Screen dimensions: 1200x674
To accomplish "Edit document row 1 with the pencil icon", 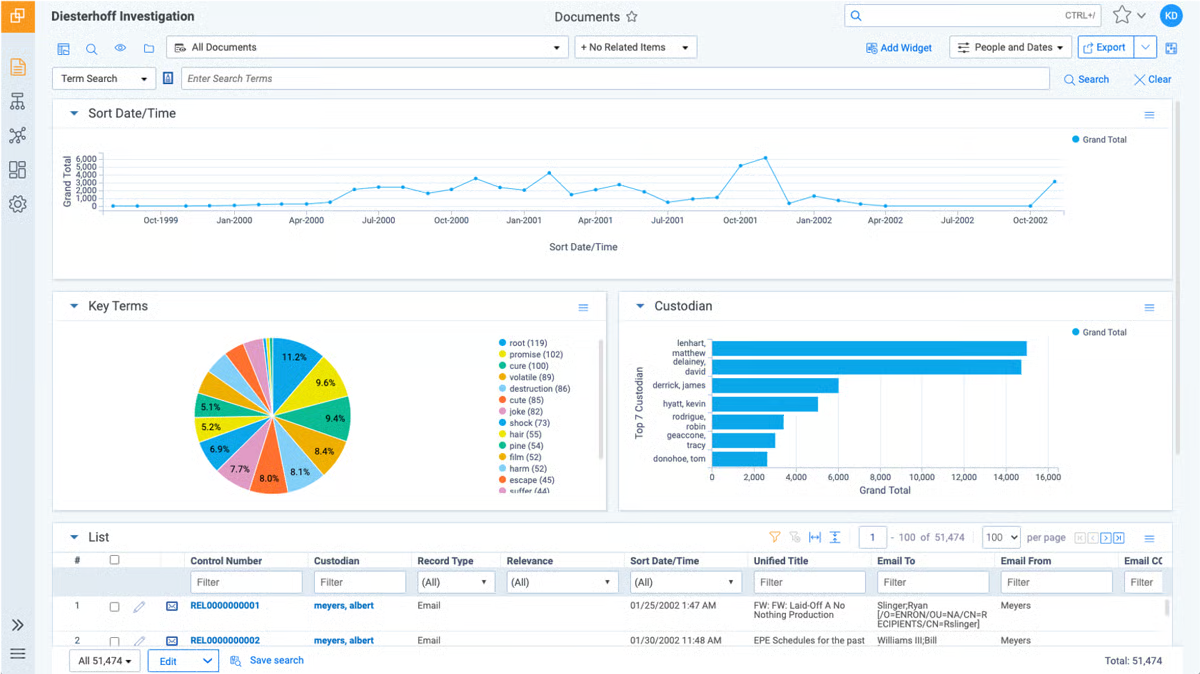I will pos(140,606).
